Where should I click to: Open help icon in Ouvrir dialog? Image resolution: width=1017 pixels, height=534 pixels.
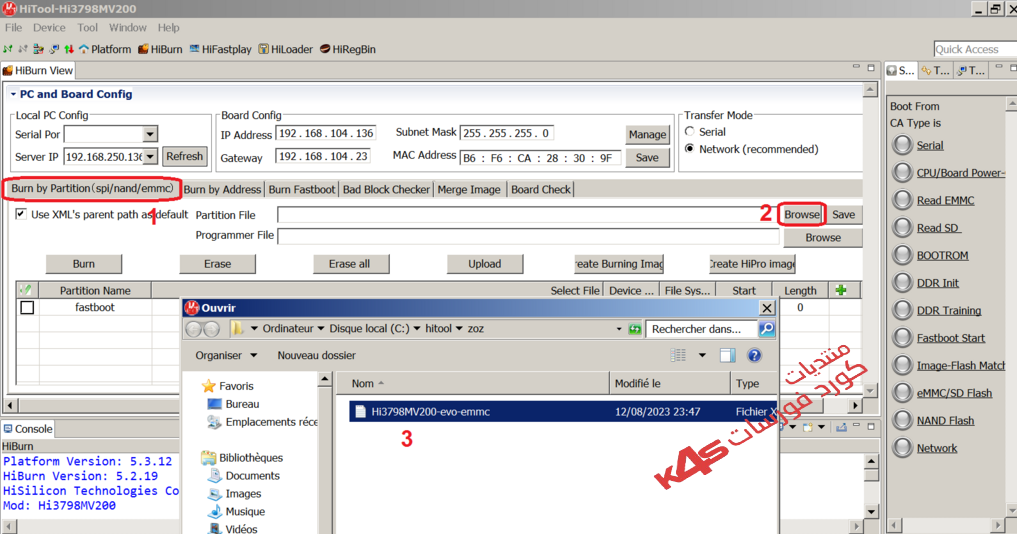754,355
